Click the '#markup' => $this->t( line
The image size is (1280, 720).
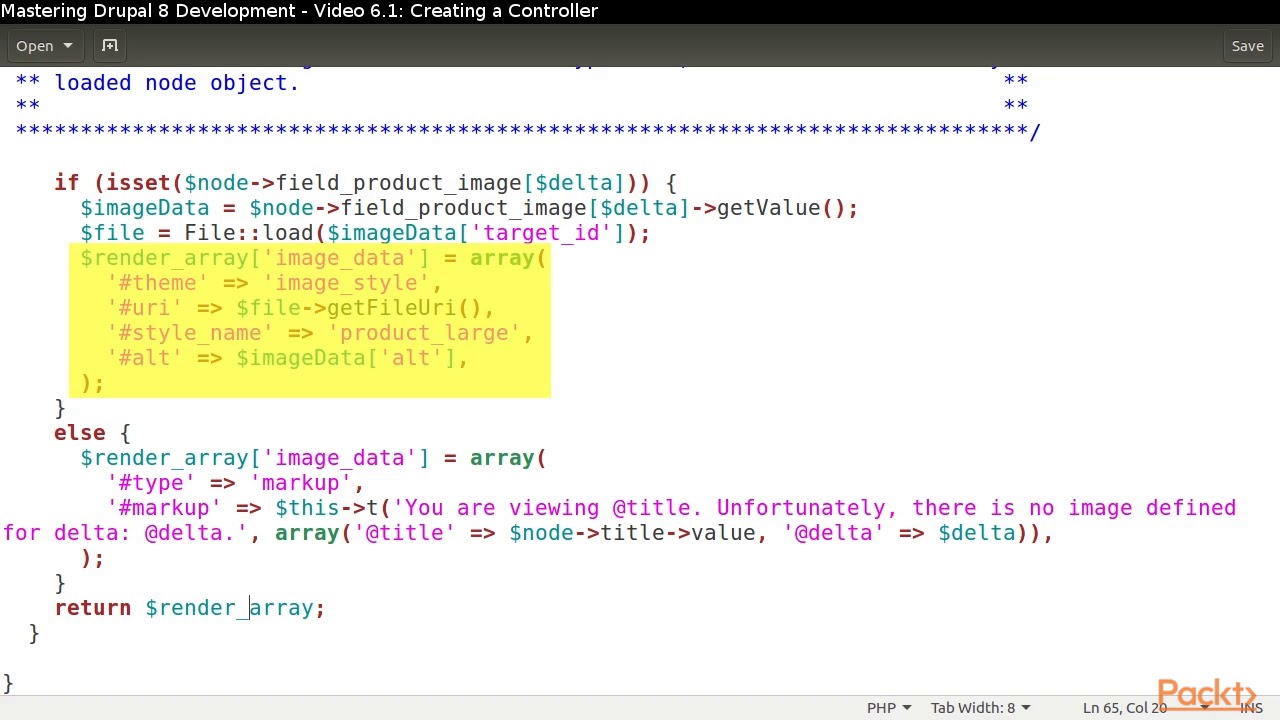coord(671,508)
